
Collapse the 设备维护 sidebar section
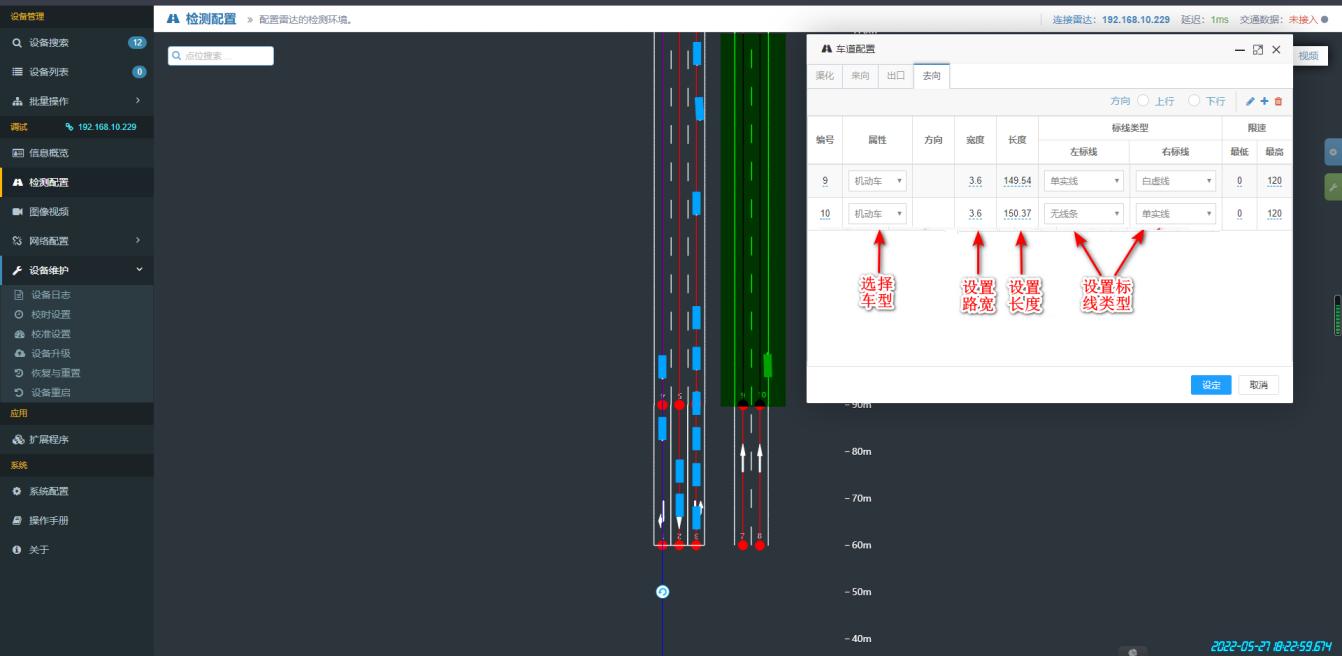(x=139, y=270)
